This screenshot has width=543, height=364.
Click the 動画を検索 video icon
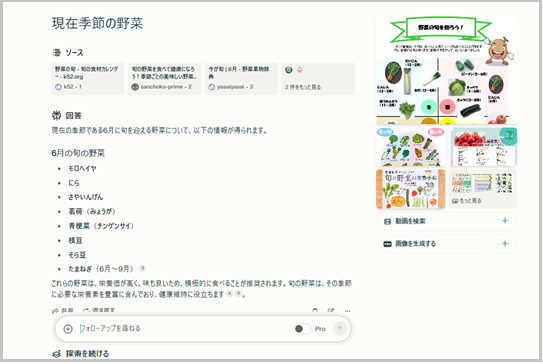point(388,221)
